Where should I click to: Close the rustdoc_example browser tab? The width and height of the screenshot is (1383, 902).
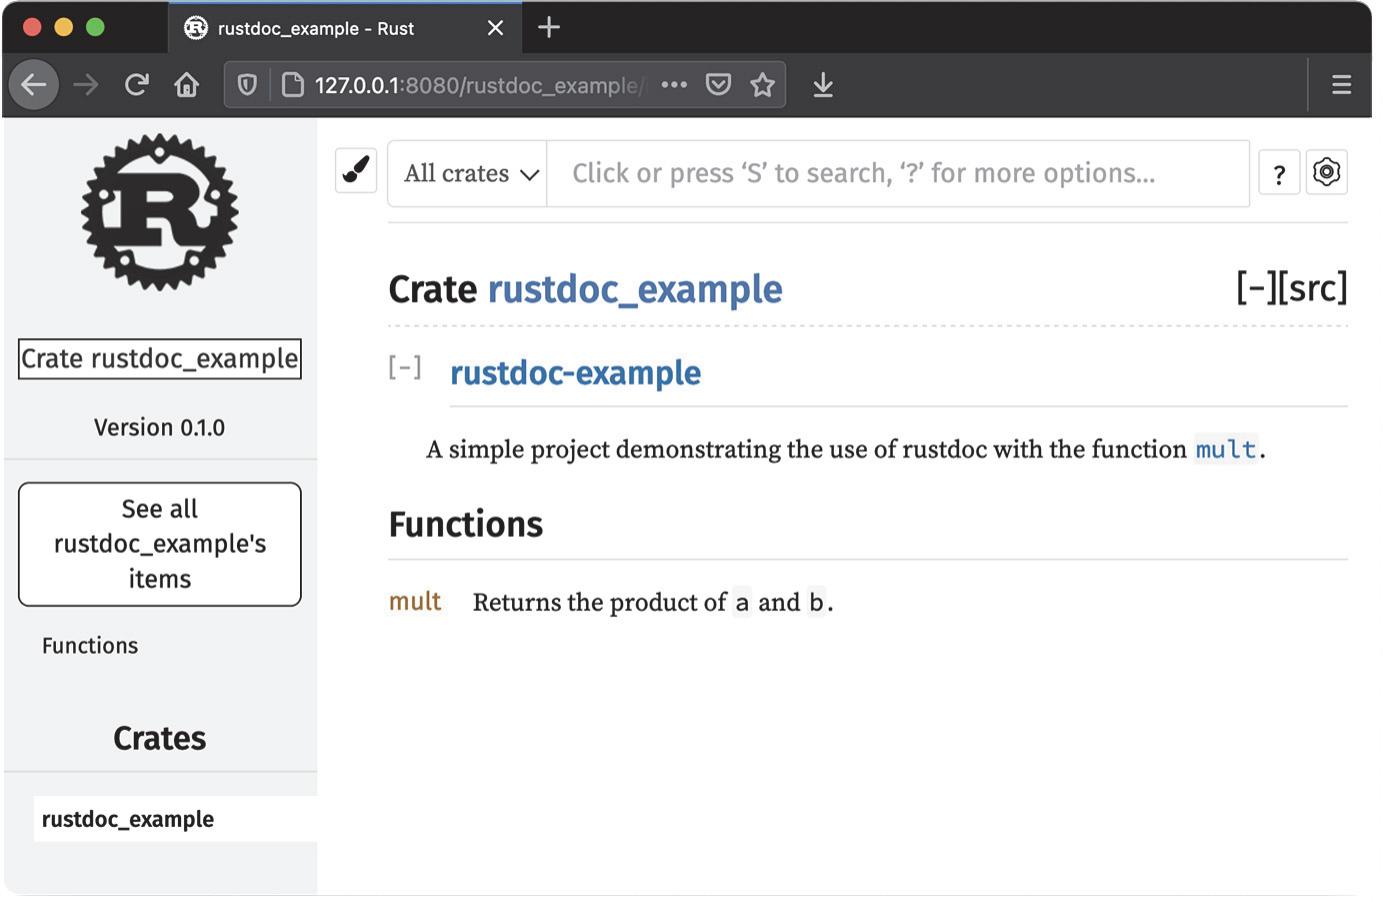(x=495, y=28)
